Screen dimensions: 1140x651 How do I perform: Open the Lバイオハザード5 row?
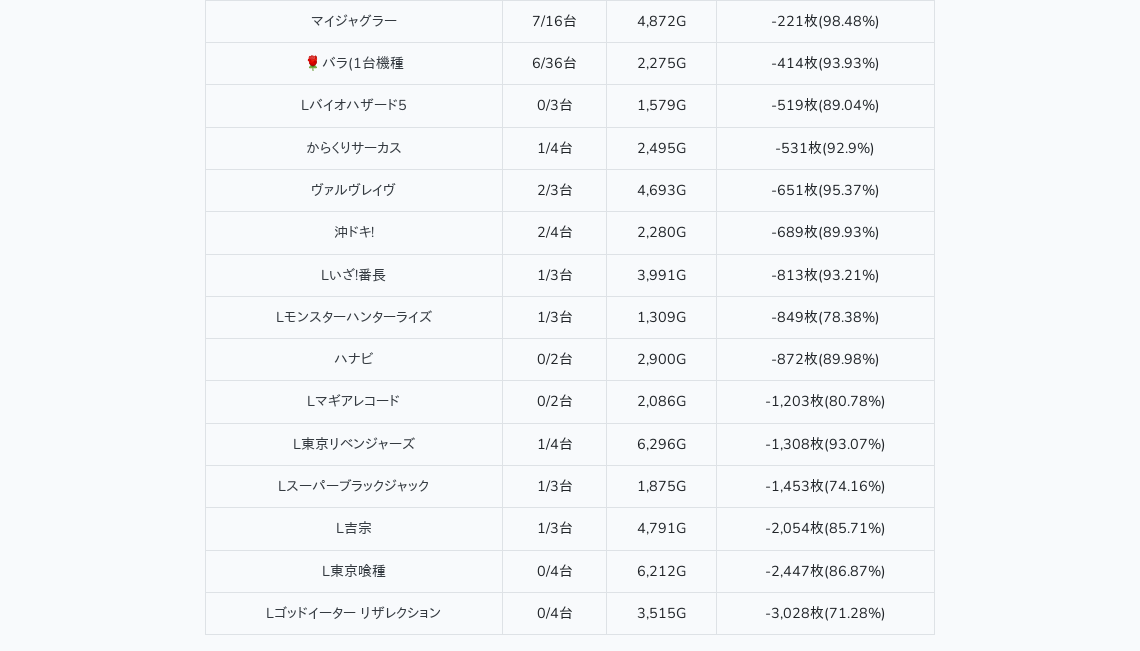pos(353,105)
